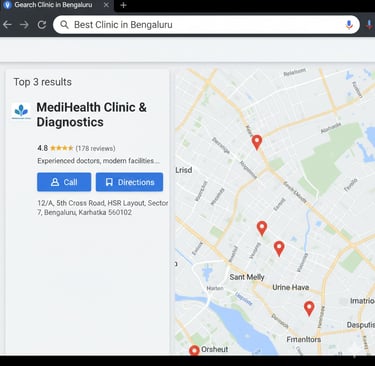Image resolution: width=375 pixels, height=366 pixels.
Task: Focus the Best Clinic in Bengaluru search field
Action: (206, 25)
